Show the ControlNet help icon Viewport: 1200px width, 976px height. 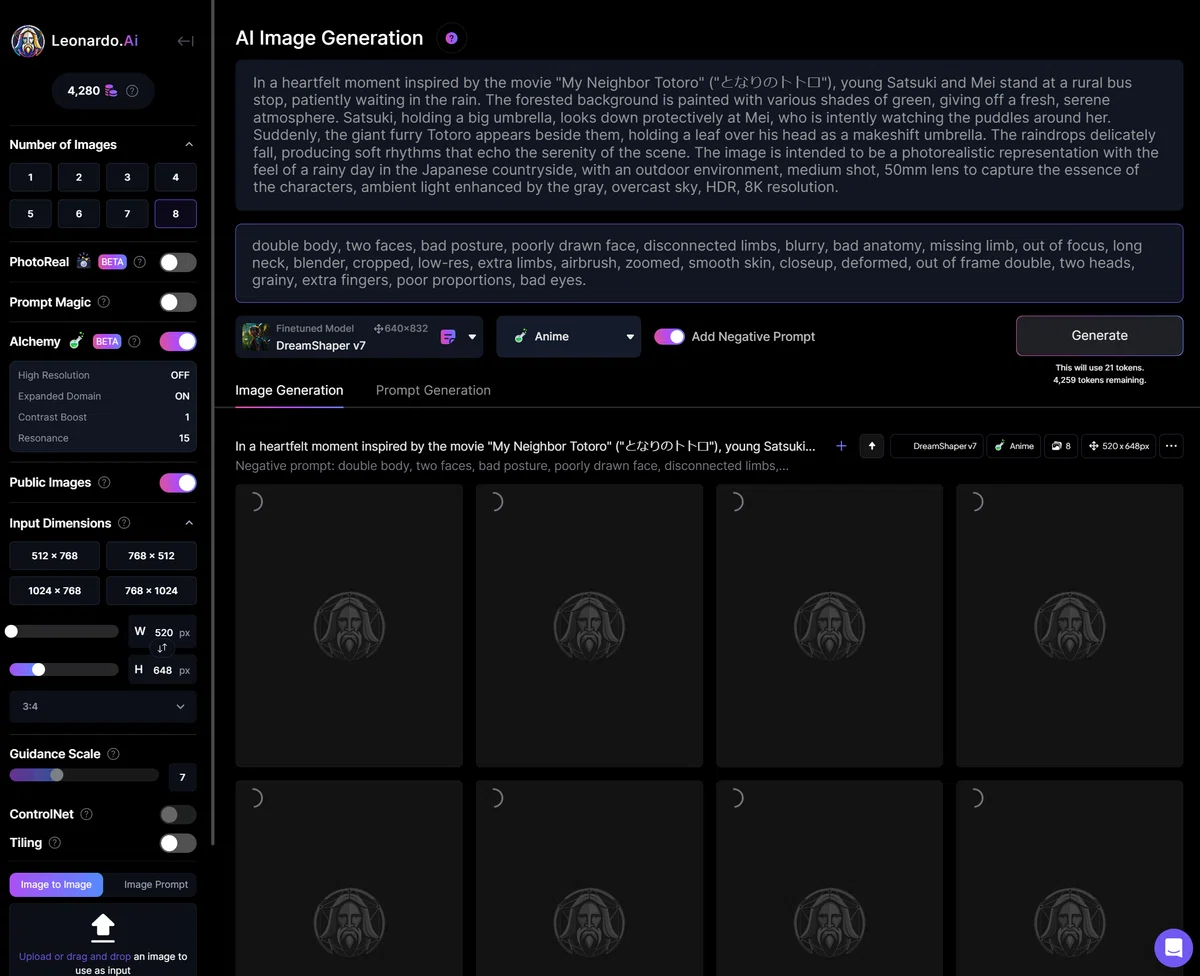coord(86,815)
